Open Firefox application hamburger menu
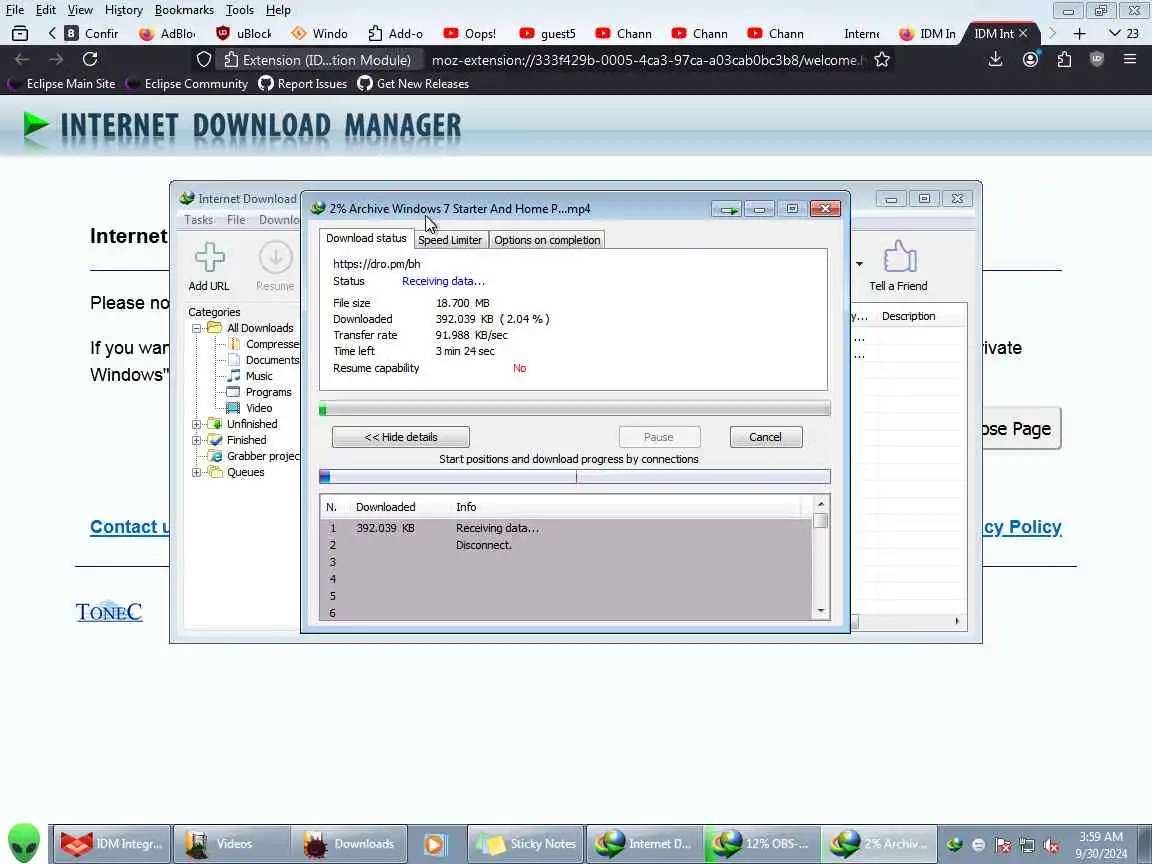Viewport: 1152px width, 864px height. [x=1130, y=60]
